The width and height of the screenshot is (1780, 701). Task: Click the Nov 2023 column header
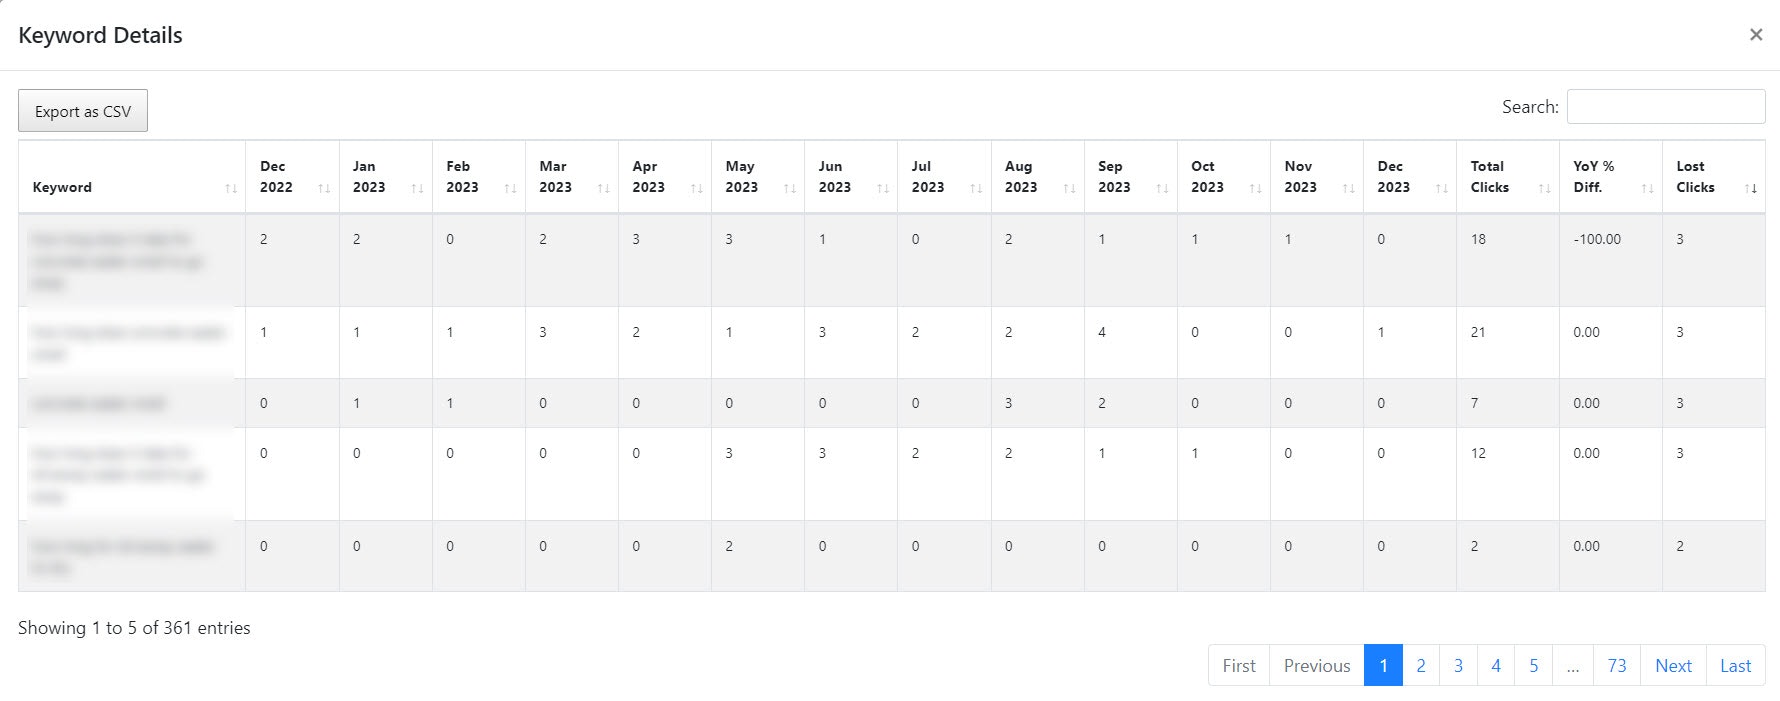pos(1300,177)
